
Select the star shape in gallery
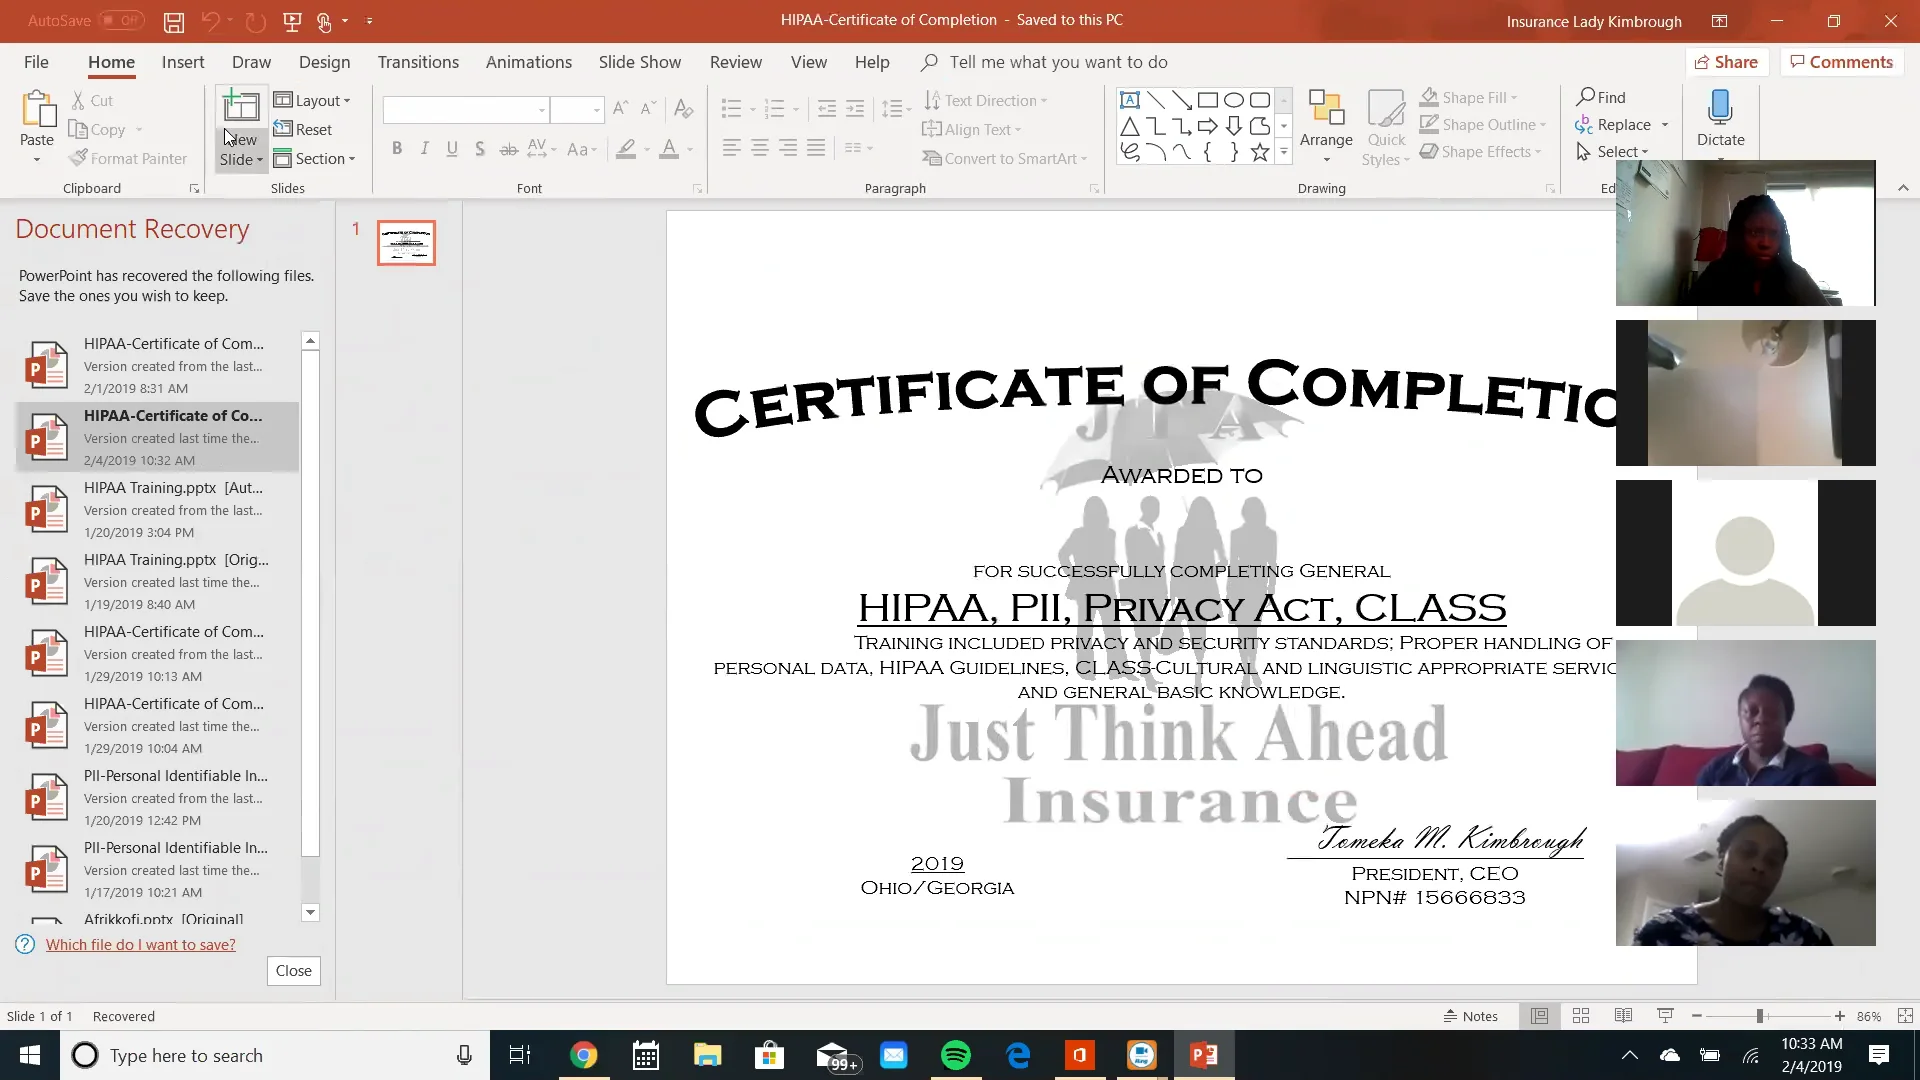pyautogui.click(x=1260, y=152)
